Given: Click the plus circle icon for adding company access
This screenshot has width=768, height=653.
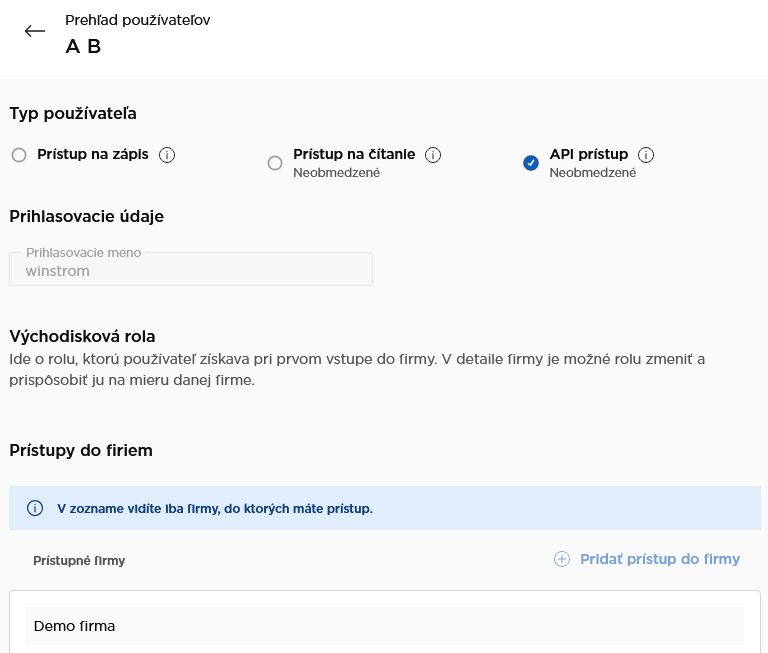Looking at the screenshot, I should click(562, 559).
